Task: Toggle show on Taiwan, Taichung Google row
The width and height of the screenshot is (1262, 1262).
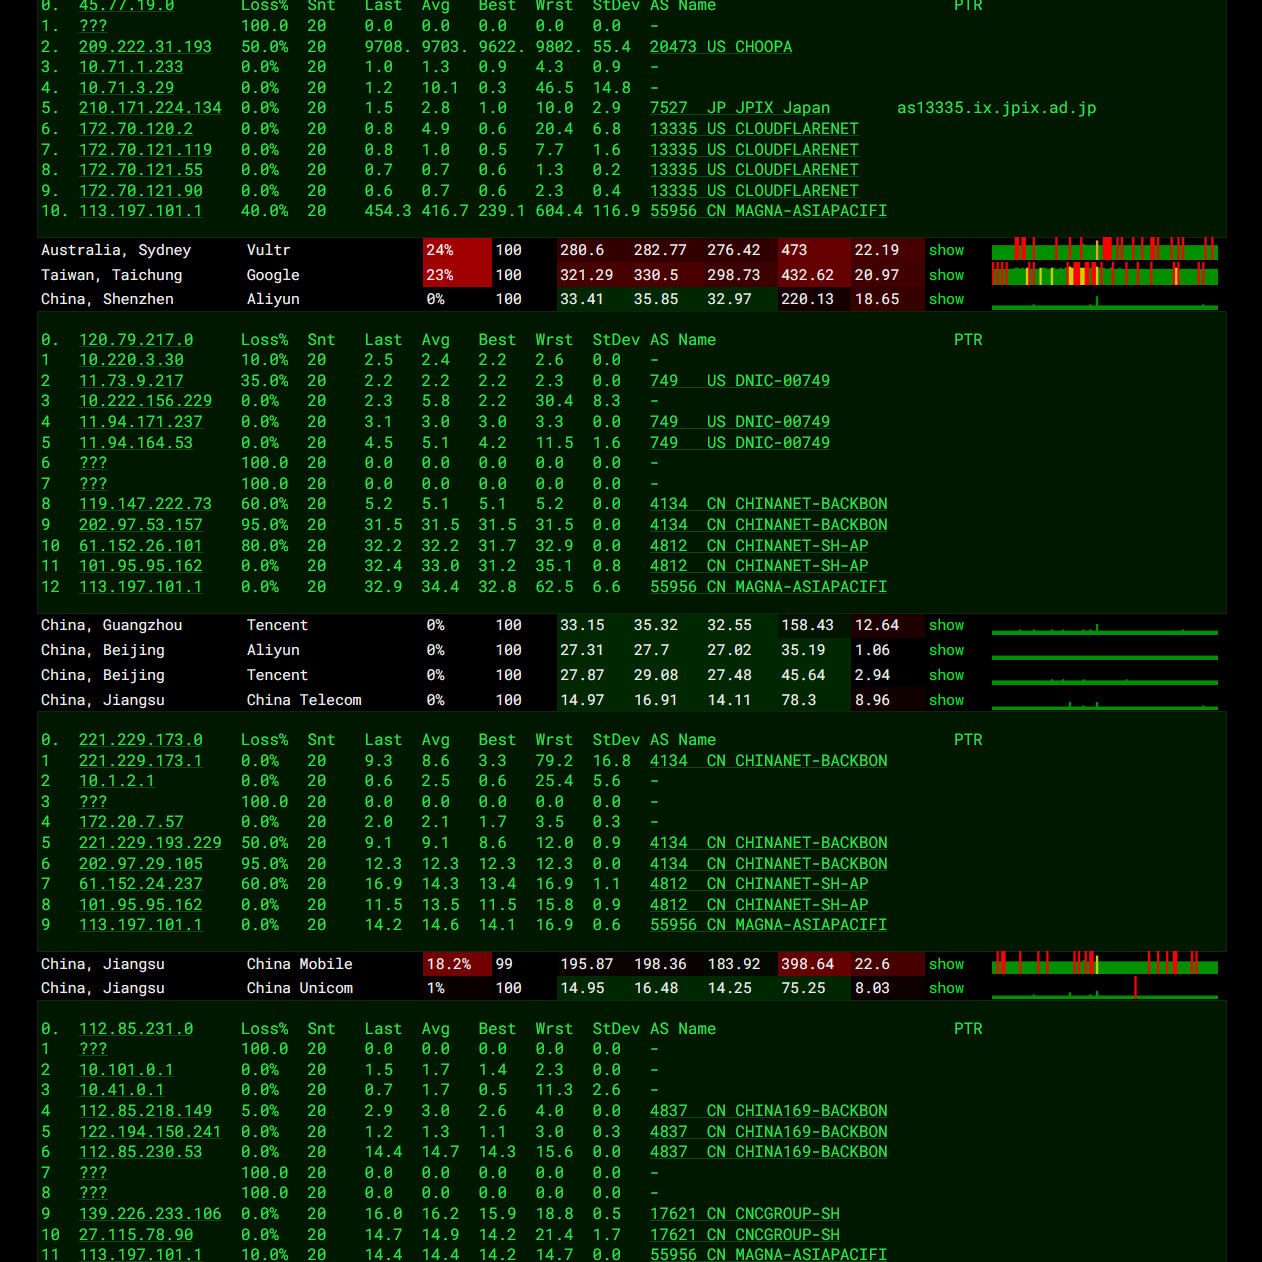Action: click(x=945, y=275)
